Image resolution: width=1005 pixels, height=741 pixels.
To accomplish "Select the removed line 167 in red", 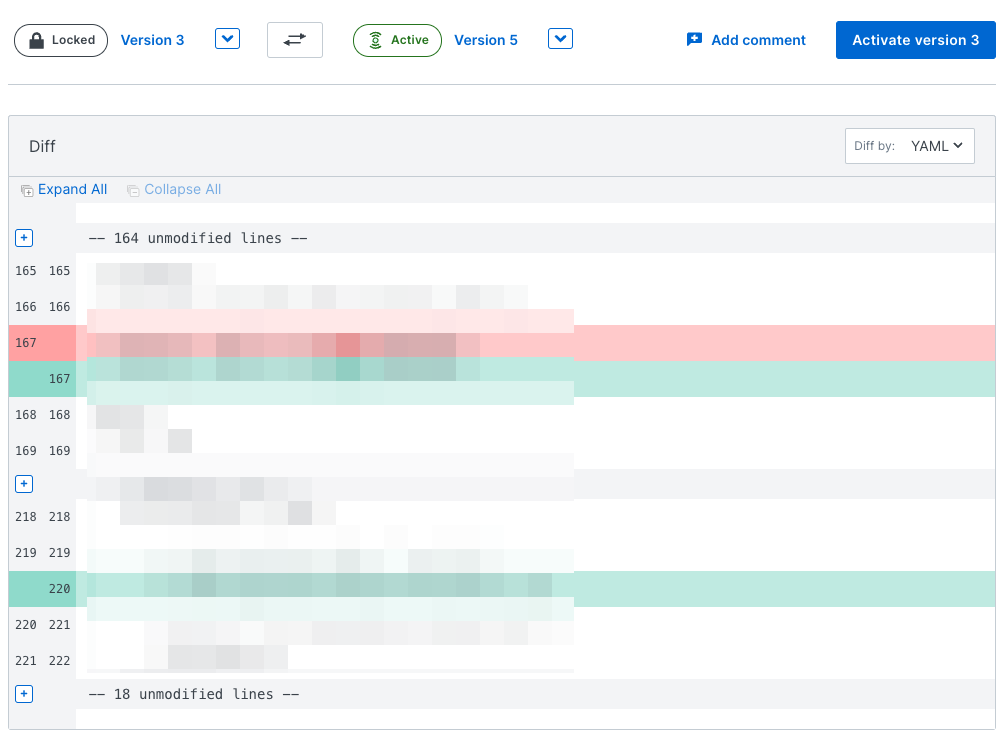I will [x=500, y=343].
